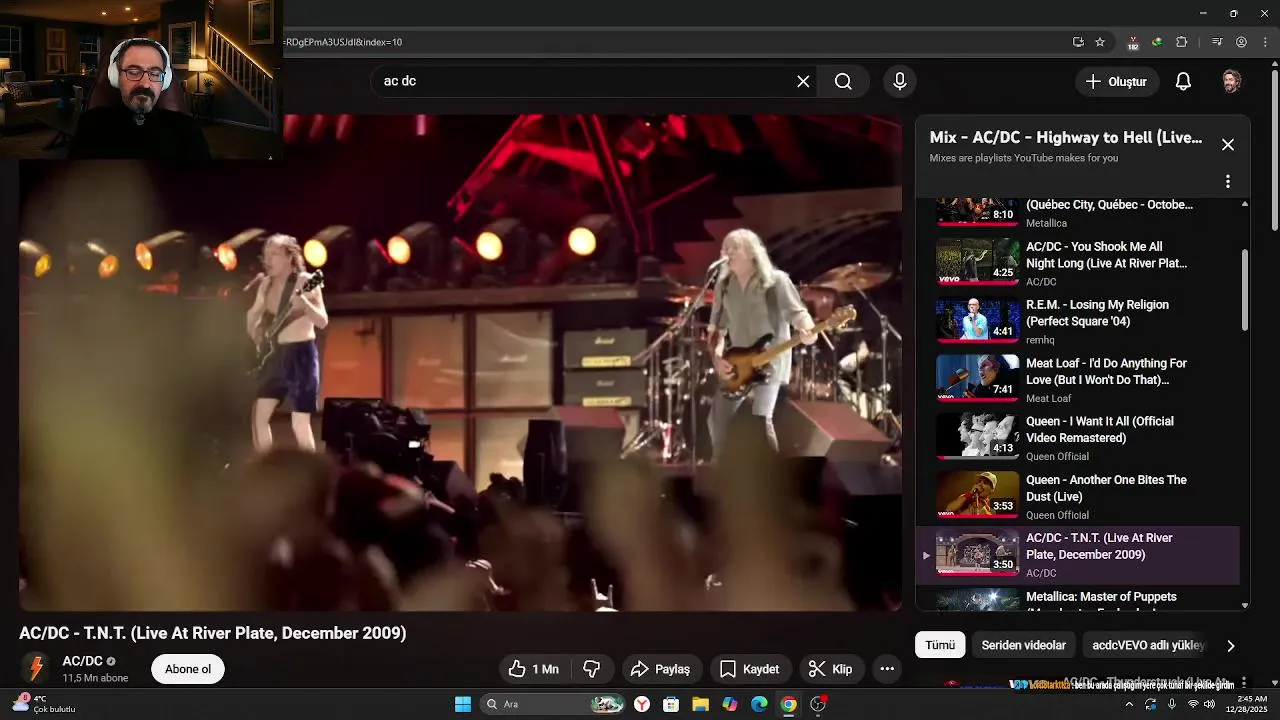Click the install app icon in address bar

click(1078, 42)
